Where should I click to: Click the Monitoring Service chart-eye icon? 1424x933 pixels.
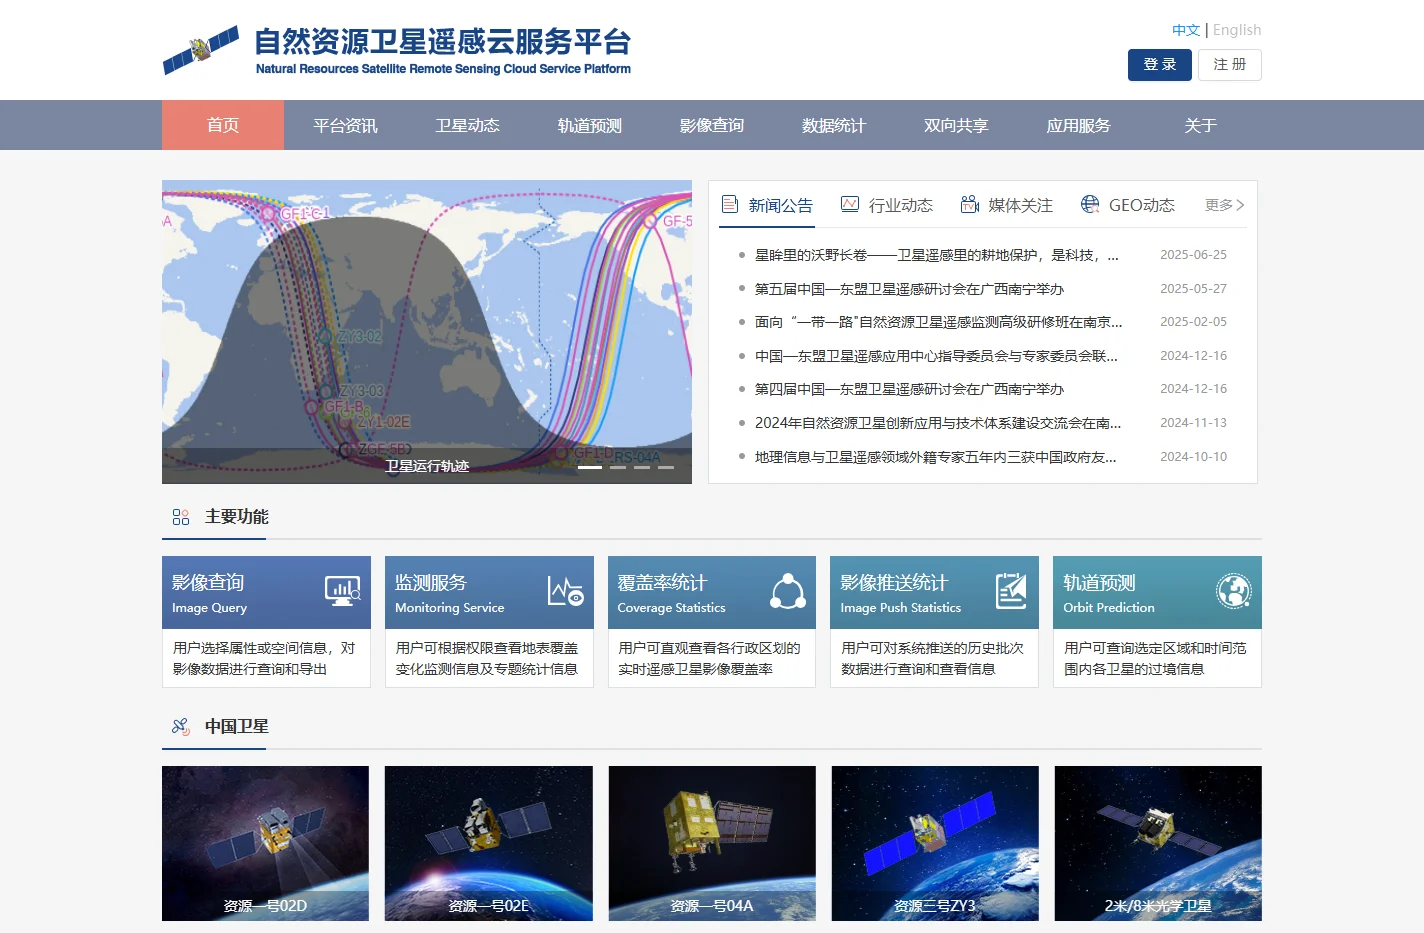pyautogui.click(x=566, y=591)
